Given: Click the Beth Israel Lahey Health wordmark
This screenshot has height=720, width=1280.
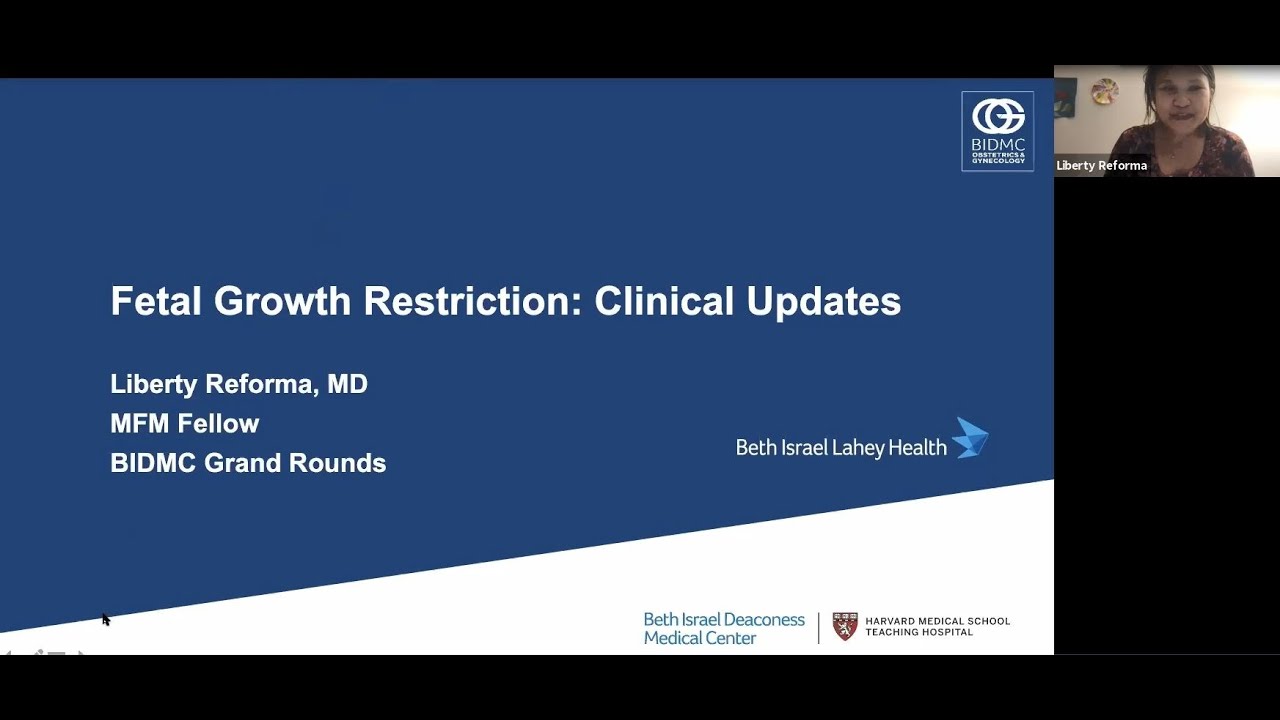Looking at the screenshot, I should click(841, 448).
